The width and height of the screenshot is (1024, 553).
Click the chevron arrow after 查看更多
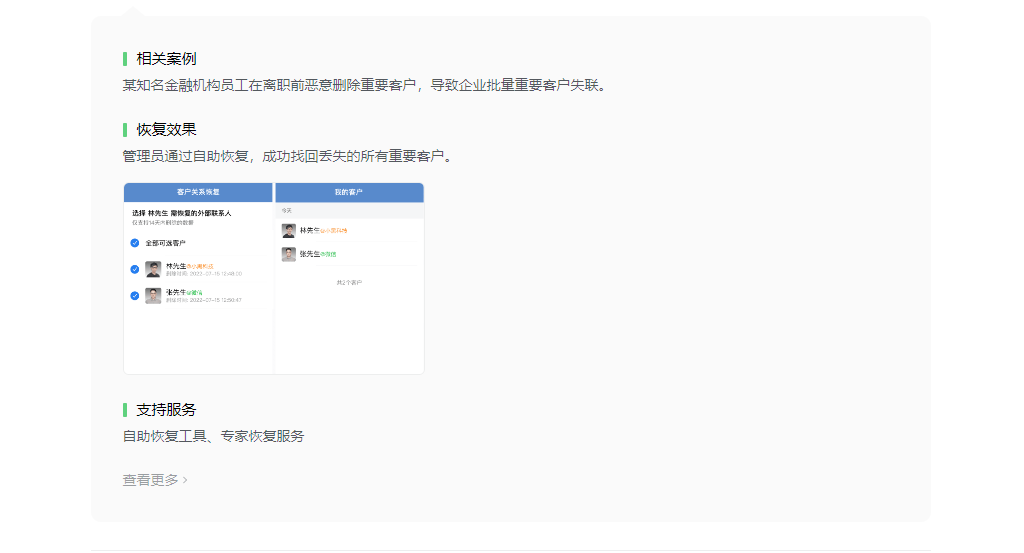click(185, 480)
